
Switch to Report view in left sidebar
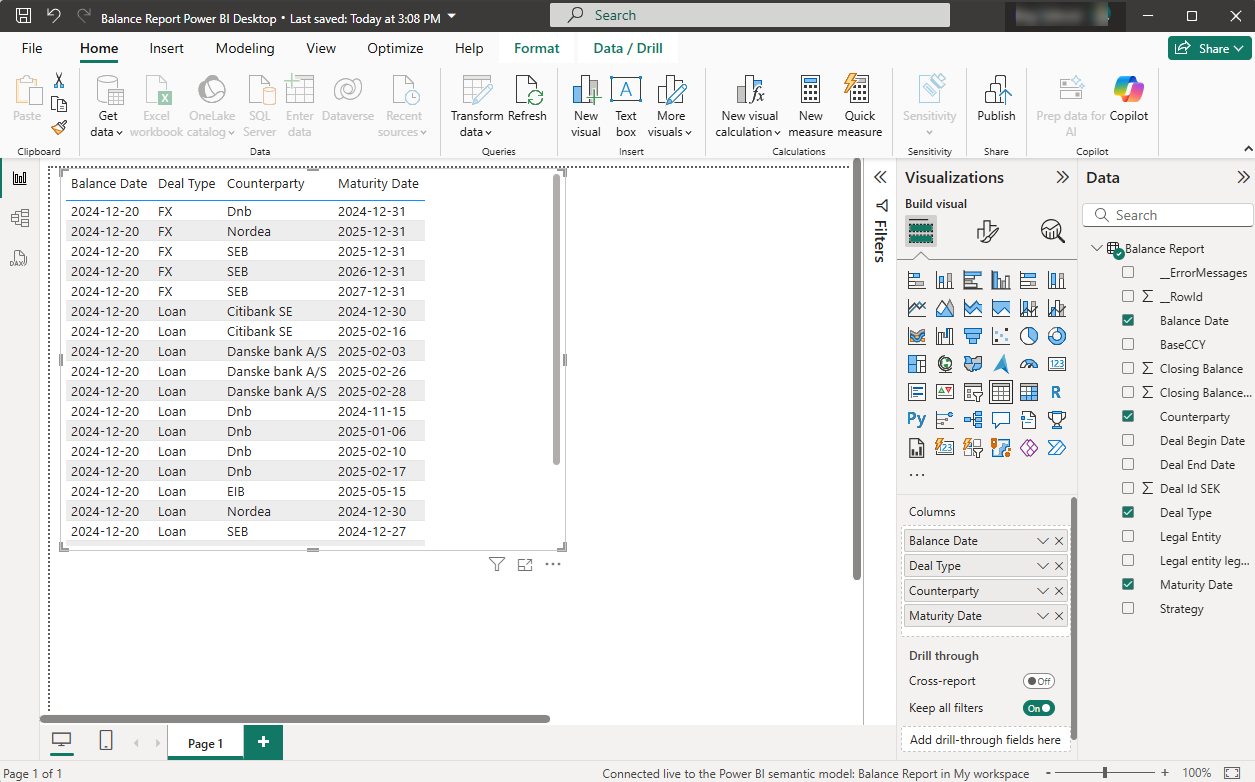pos(19,178)
